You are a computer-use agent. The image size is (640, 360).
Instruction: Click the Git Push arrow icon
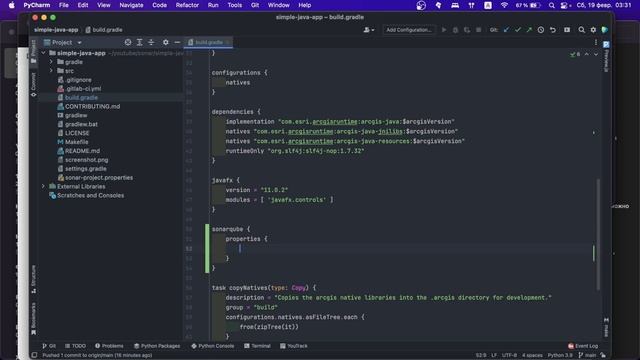[x=529, y=30]
